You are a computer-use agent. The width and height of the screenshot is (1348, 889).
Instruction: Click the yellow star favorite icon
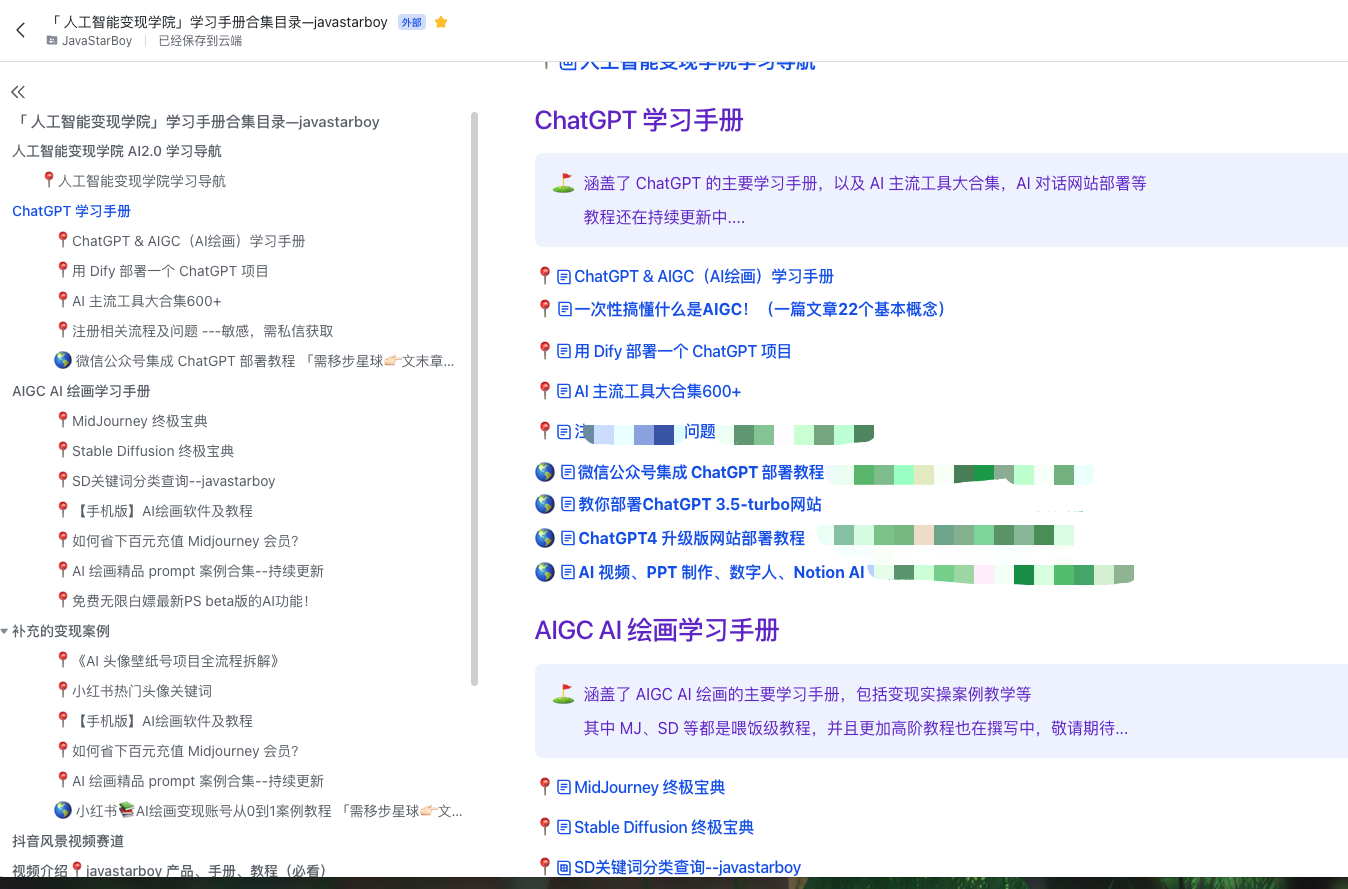441,22
